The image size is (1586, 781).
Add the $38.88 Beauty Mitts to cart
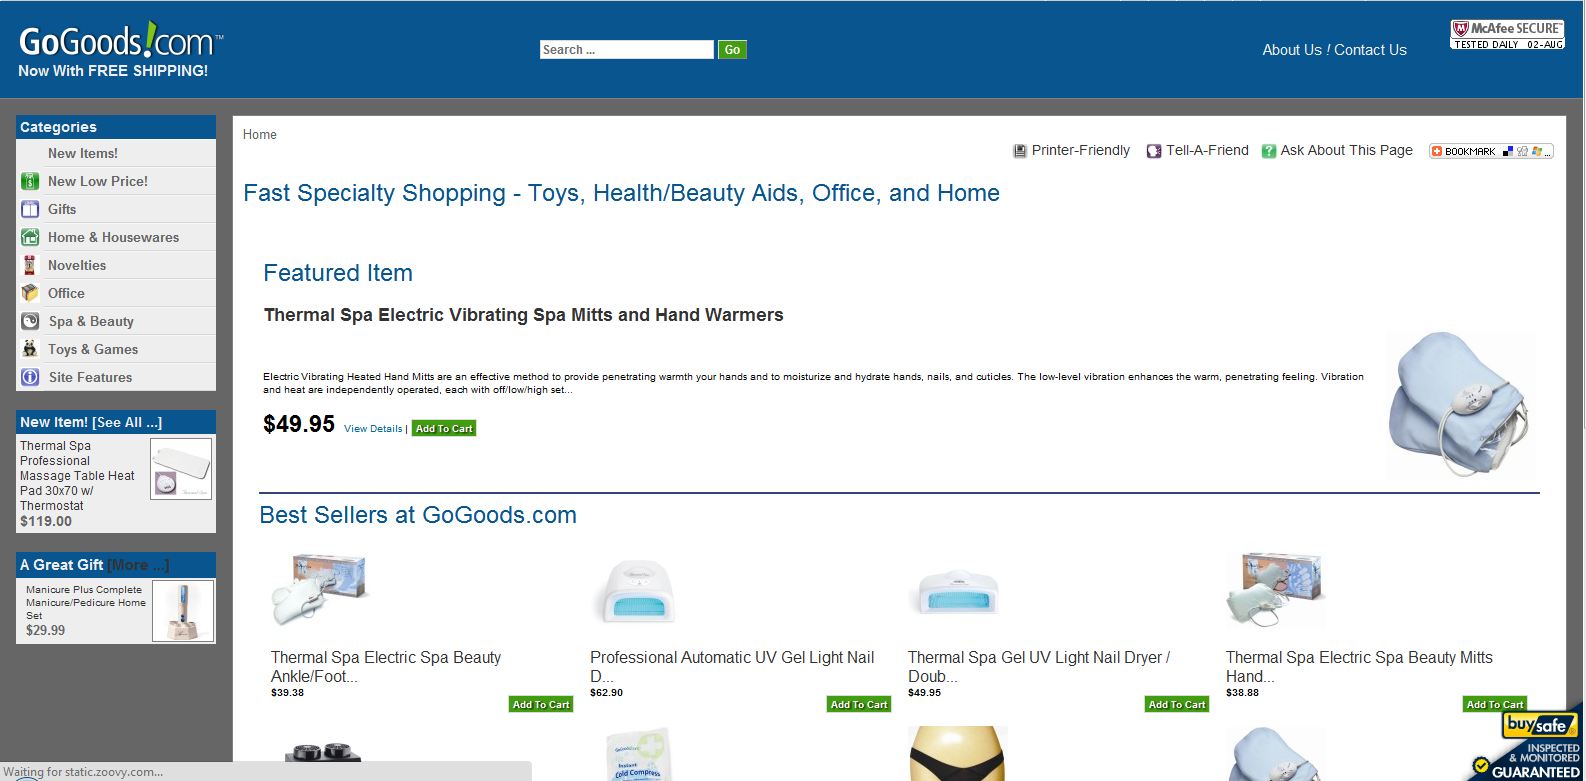[x=1495, y=704]
